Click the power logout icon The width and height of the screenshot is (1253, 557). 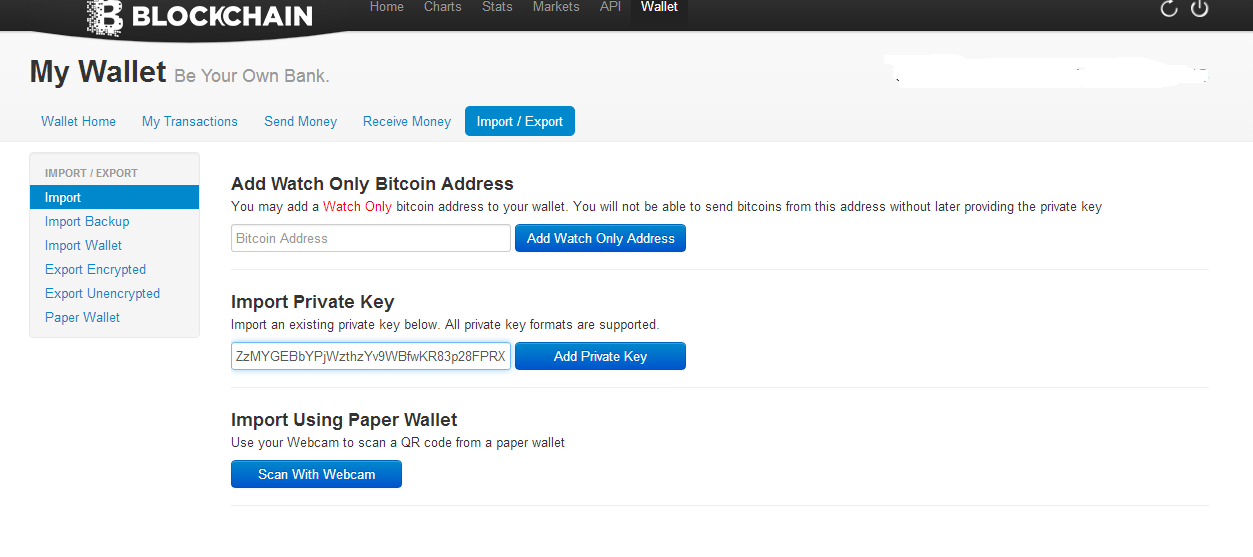point(1200,9)
